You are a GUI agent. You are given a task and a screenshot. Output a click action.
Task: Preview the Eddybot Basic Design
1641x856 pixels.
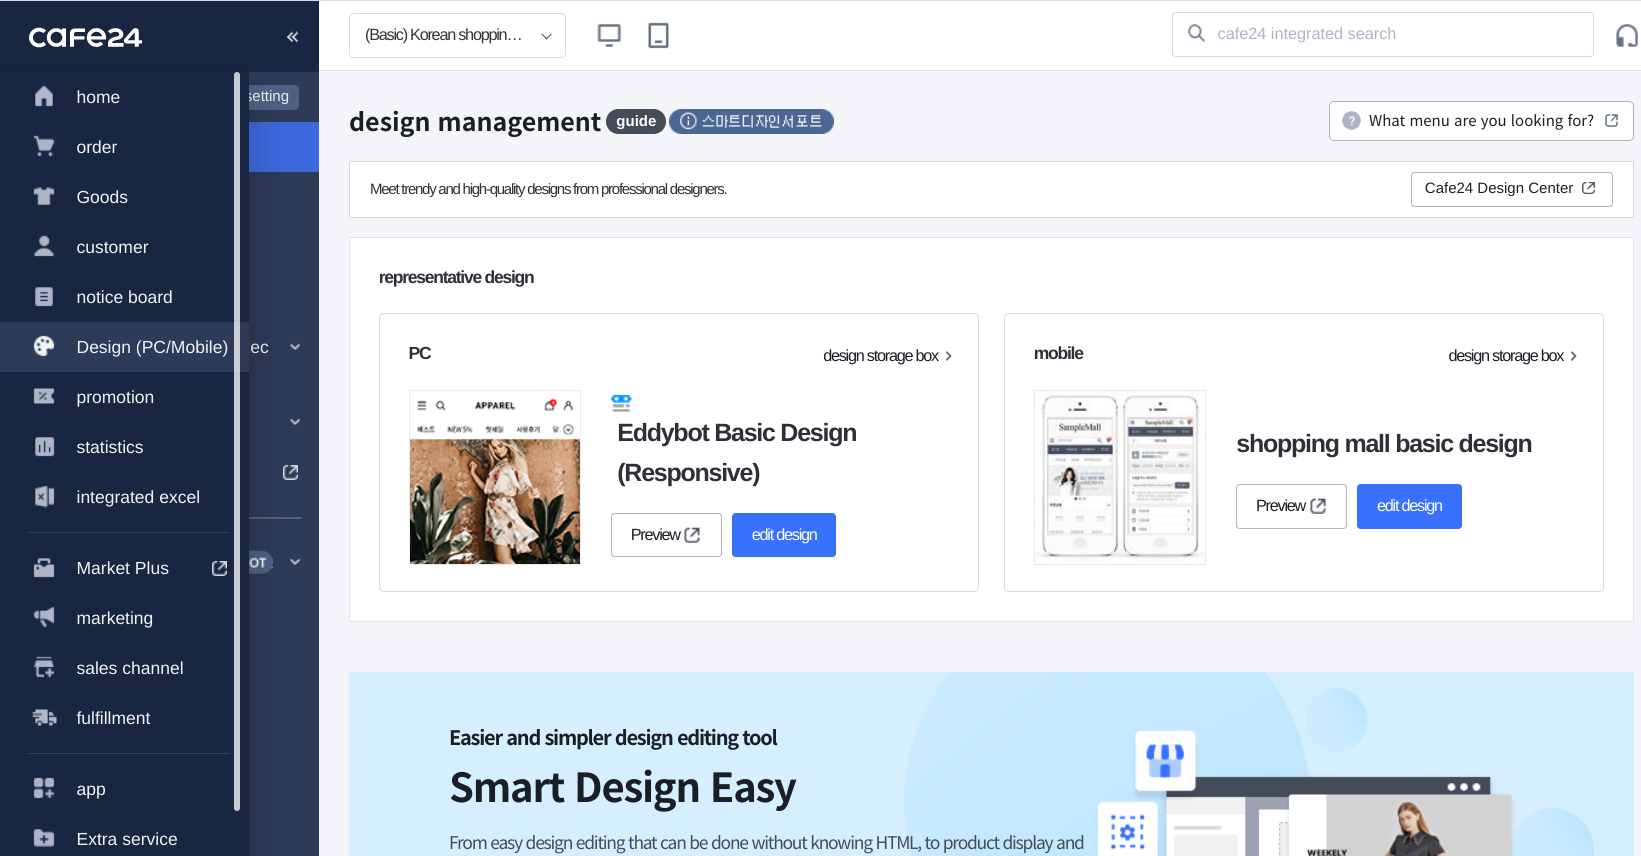point(666,535)
